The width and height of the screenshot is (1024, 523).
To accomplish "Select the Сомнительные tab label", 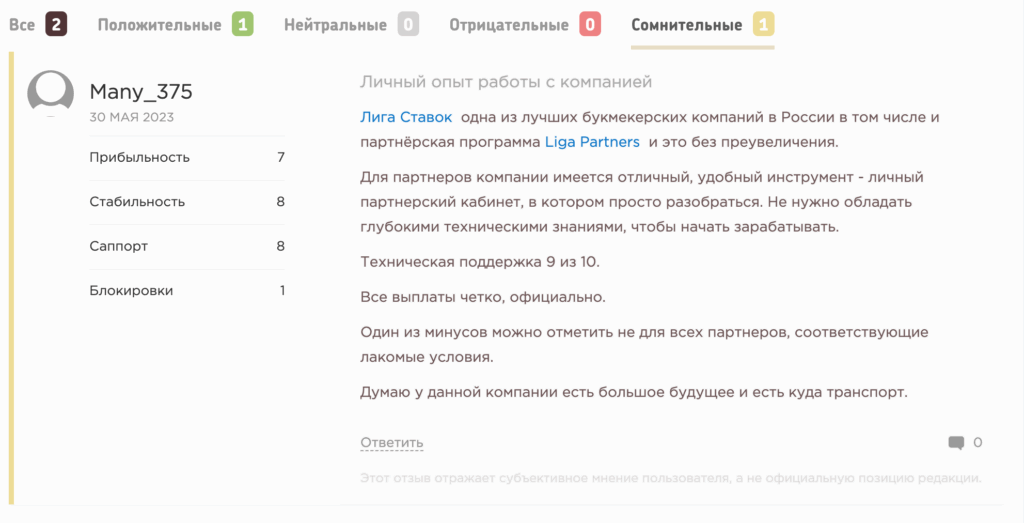I will (x=686, y=25).
